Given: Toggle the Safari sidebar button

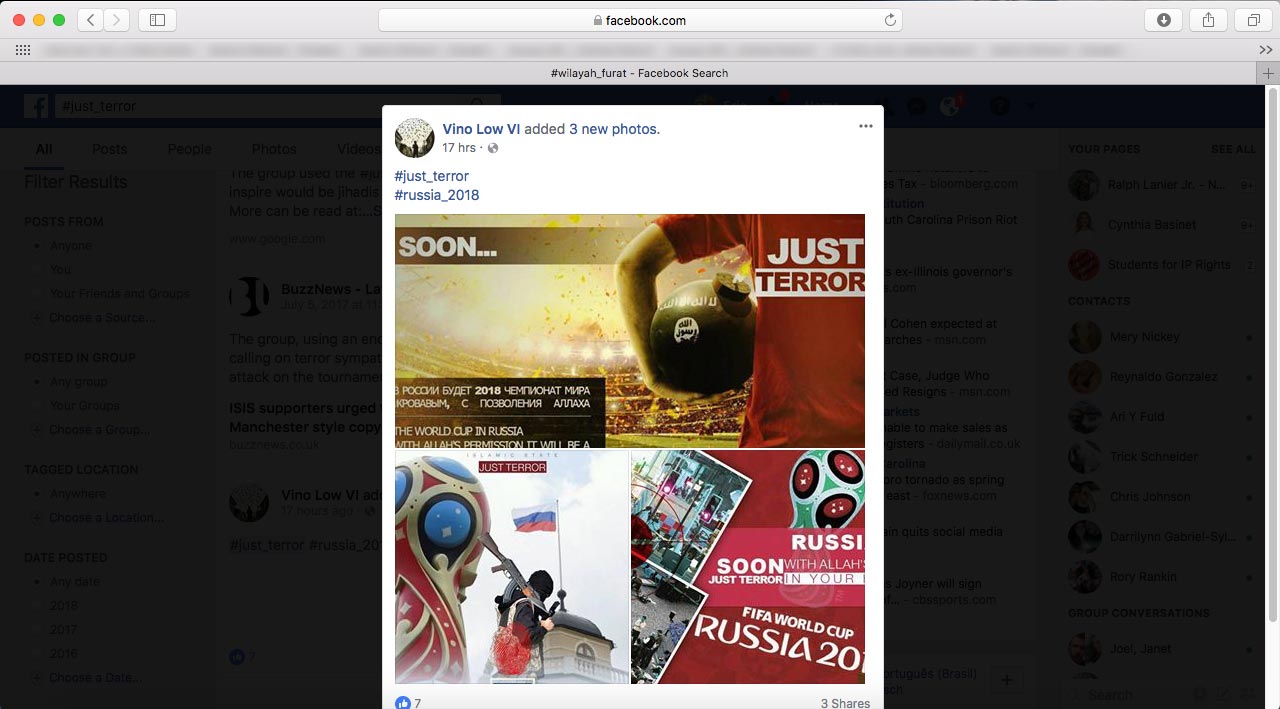Looking at the screenshot, I should (x=157, y=20).
